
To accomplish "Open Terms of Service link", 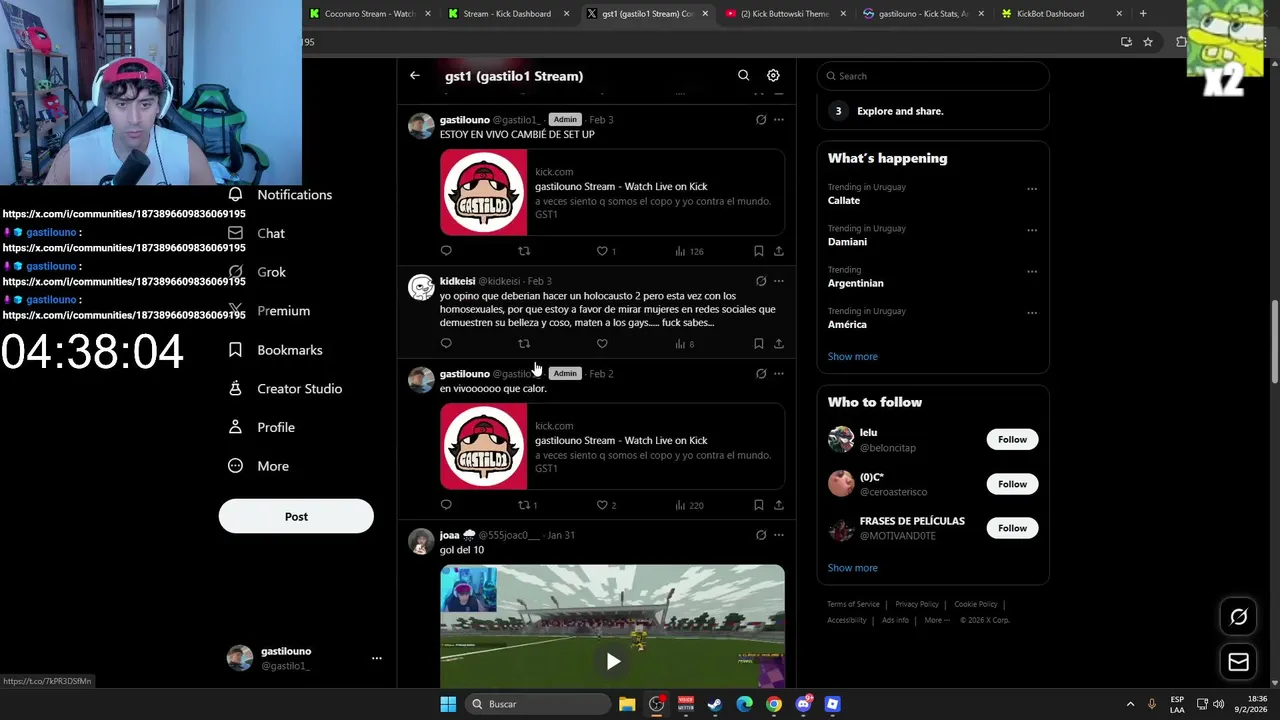I will click(853, 604).
